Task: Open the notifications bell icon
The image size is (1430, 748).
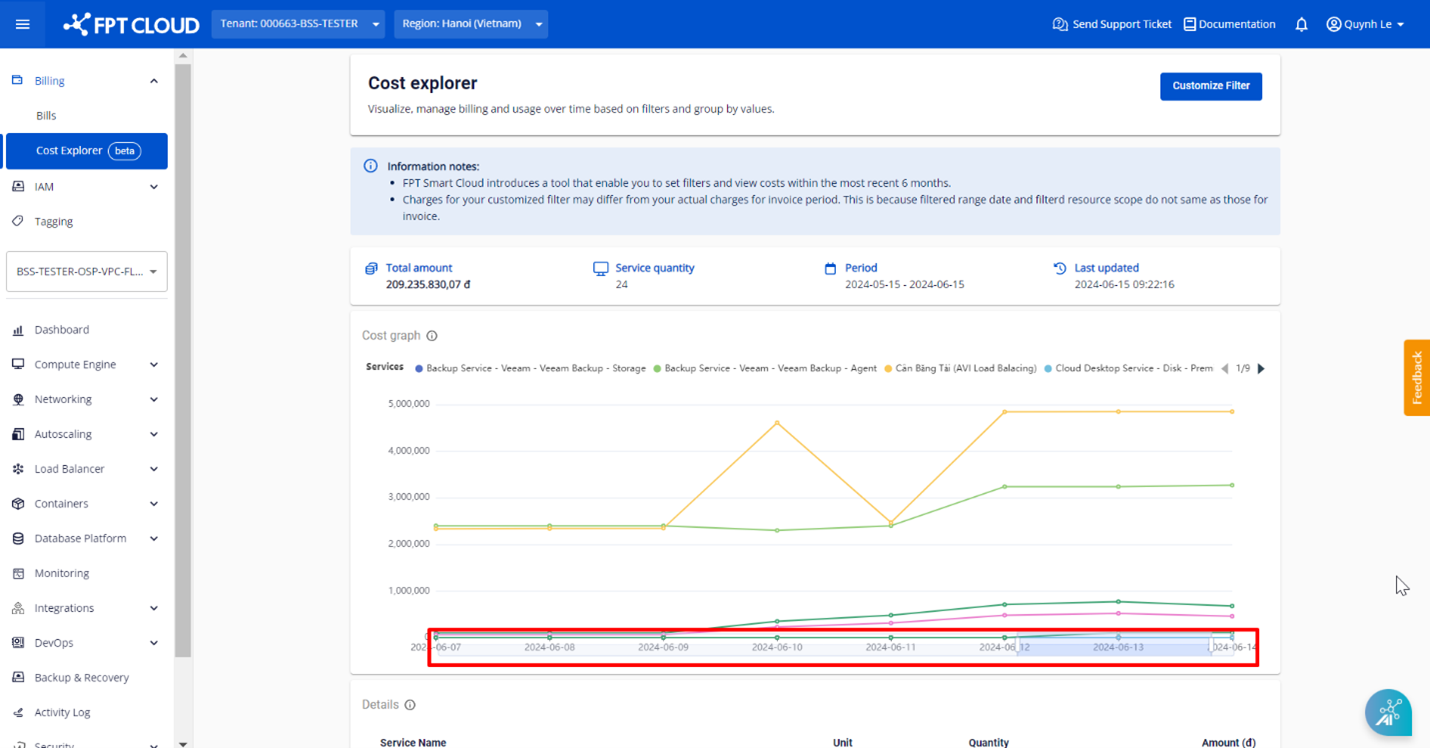Action: coord(1301,24)
